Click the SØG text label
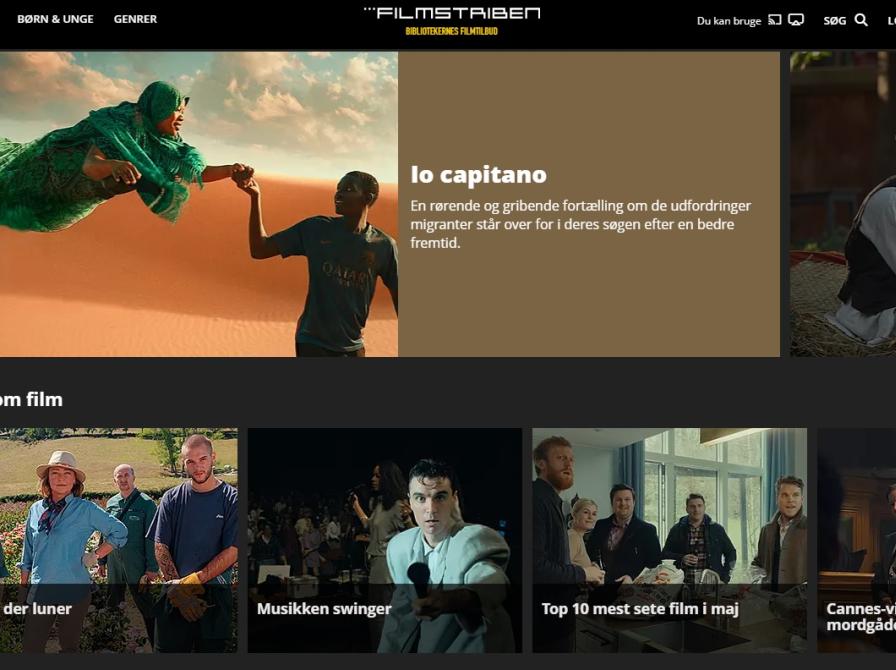Viewport: 896px width, 670px height. [x=834, y=20]
